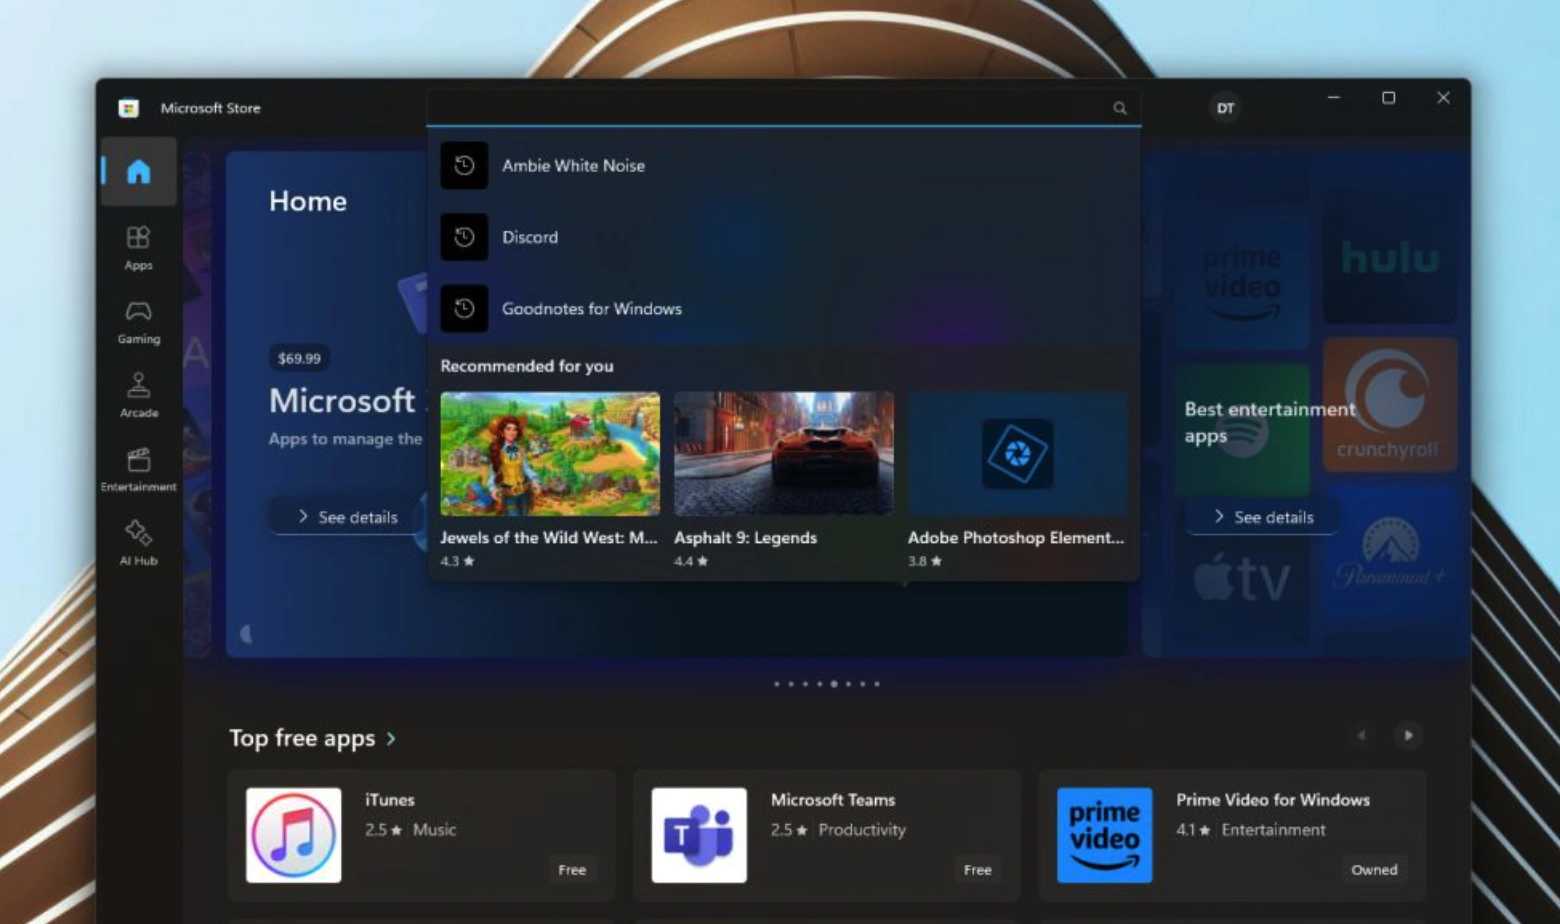This screenshot has height=924, width=1560.
Task: Open the crunchyroll tile
Action: tap(1389, 404)
